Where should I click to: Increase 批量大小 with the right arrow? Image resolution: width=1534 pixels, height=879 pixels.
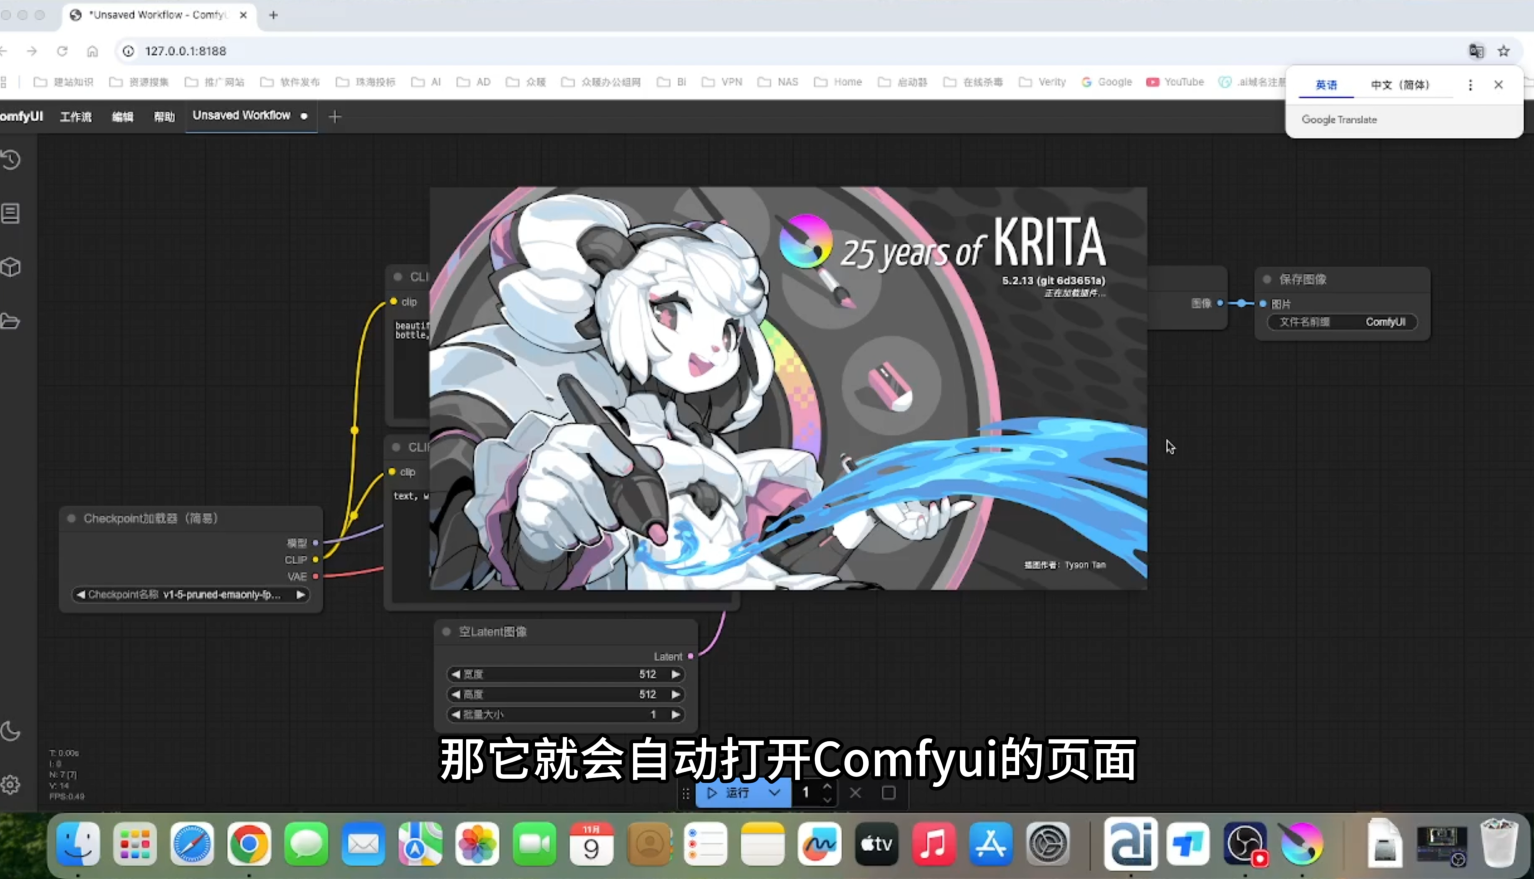(x=676, y=715)
